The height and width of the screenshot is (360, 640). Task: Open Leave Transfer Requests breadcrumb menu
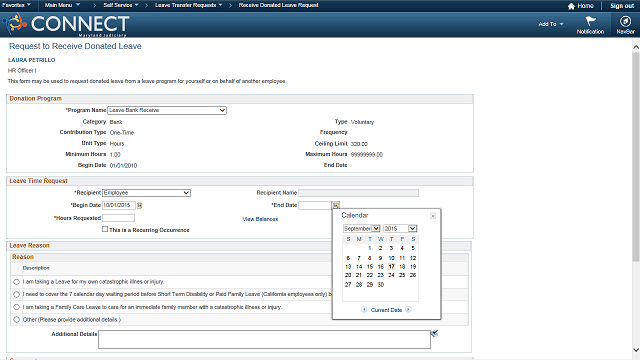[189, 5]
